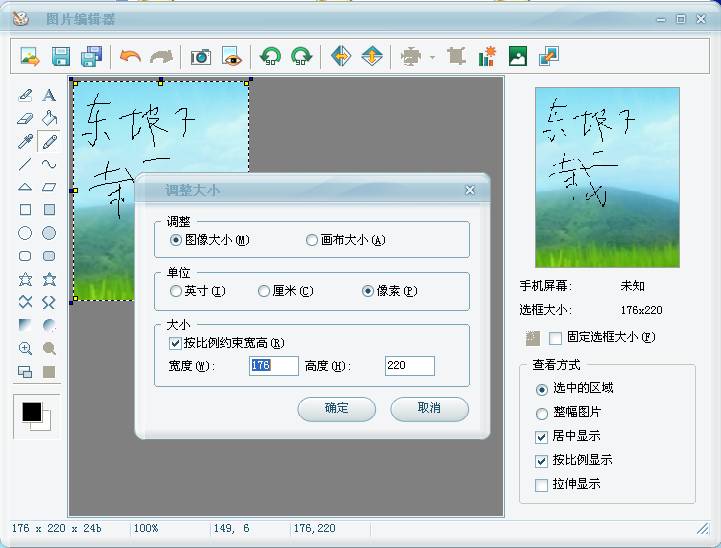Click the preview thumbnail image
Viewport: 721px width, 548px height.
(607, 177)
